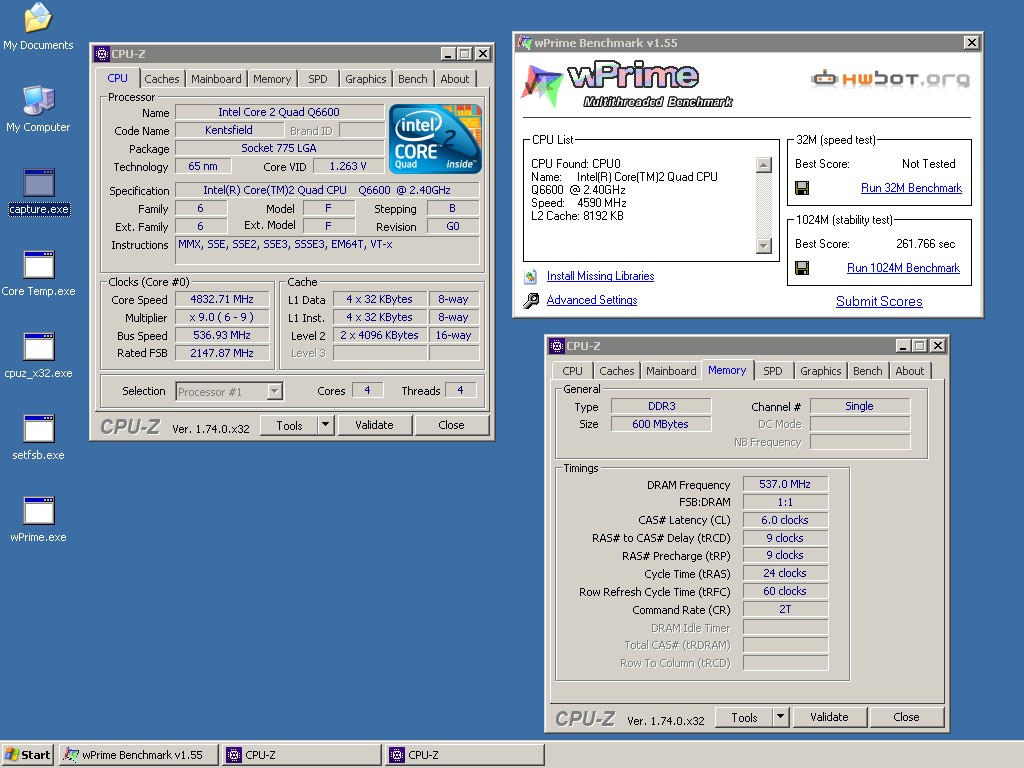The width and height of the screenshot is (1024, 768).
Task: Click the floppy save icon for 32M score
Action: coord(802,188)
